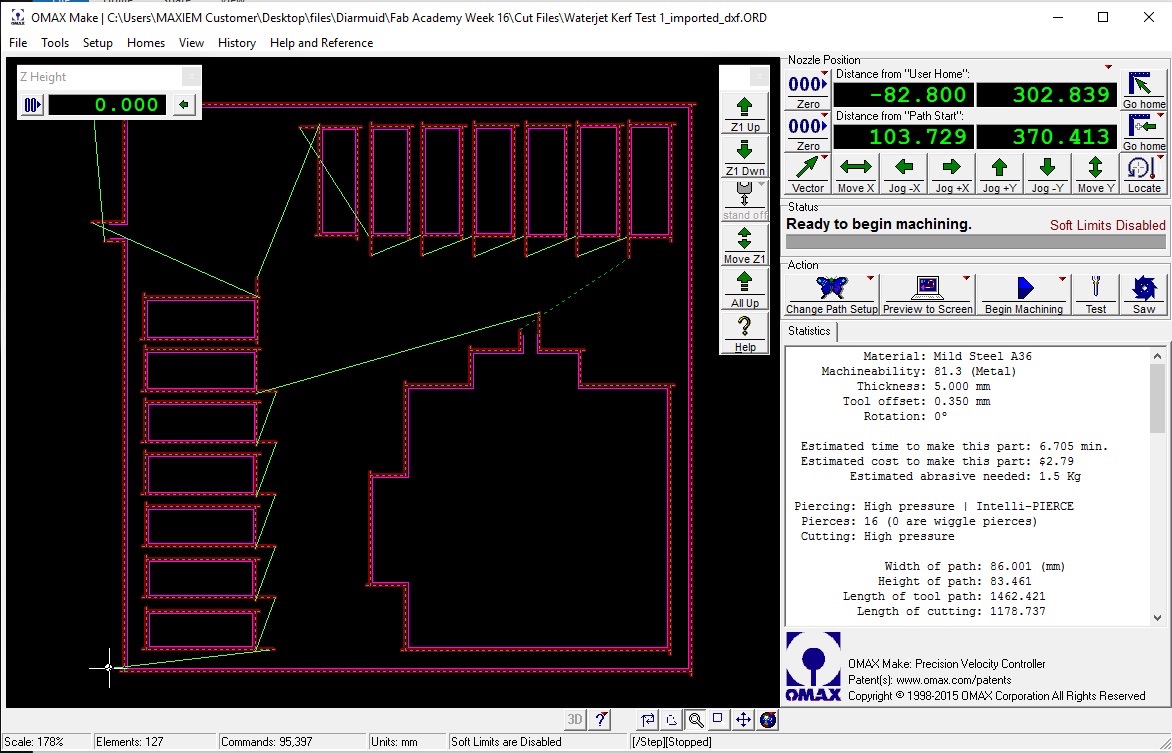1172x753 pixels.
Task: Lower the nozzle with Z1 Dwn
Action: (x=744, y=157)
